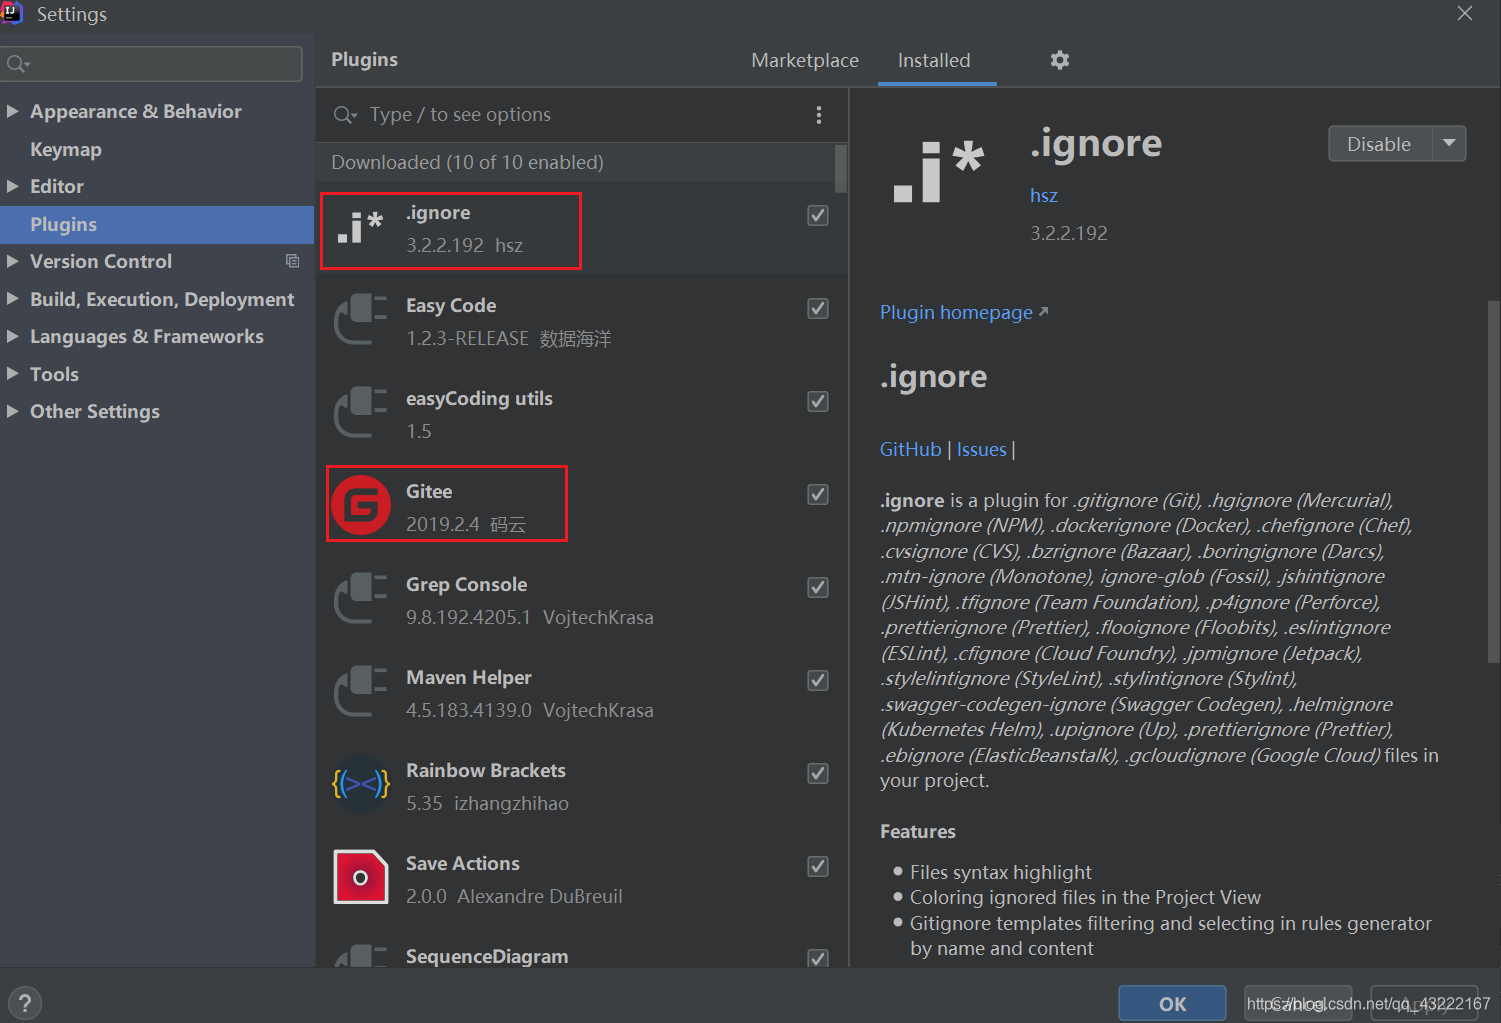1501x1023 pixels.
Task: Click the OK button
Action: pos(1172,1003)
